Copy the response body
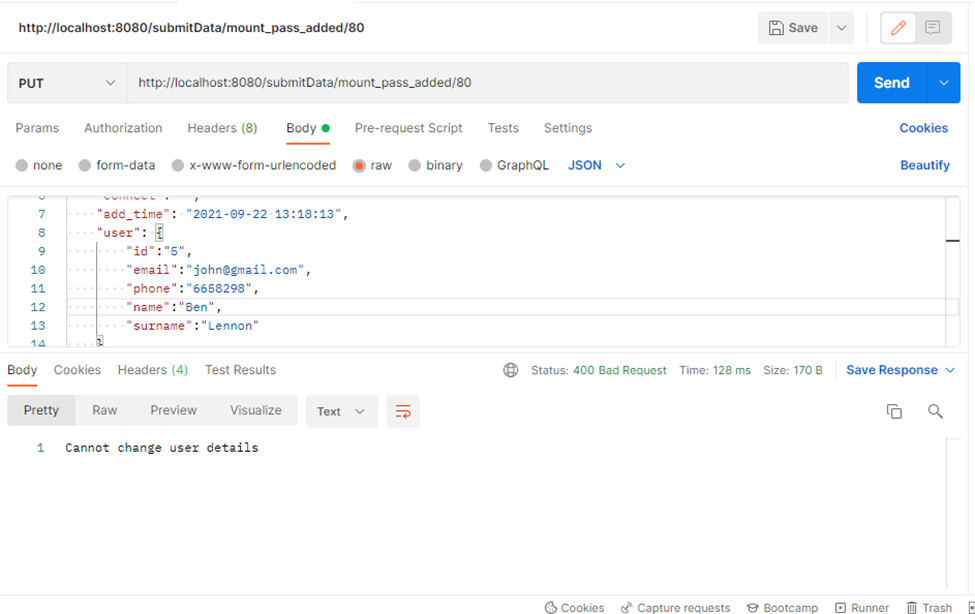This screenshot has height=614, width=975. [x=894, y=411]
